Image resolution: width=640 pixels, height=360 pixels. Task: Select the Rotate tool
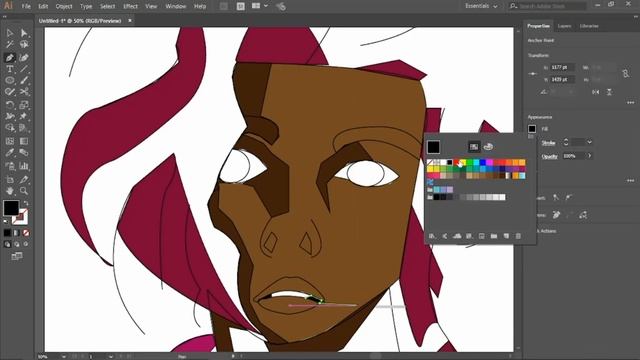click(10, 105)
